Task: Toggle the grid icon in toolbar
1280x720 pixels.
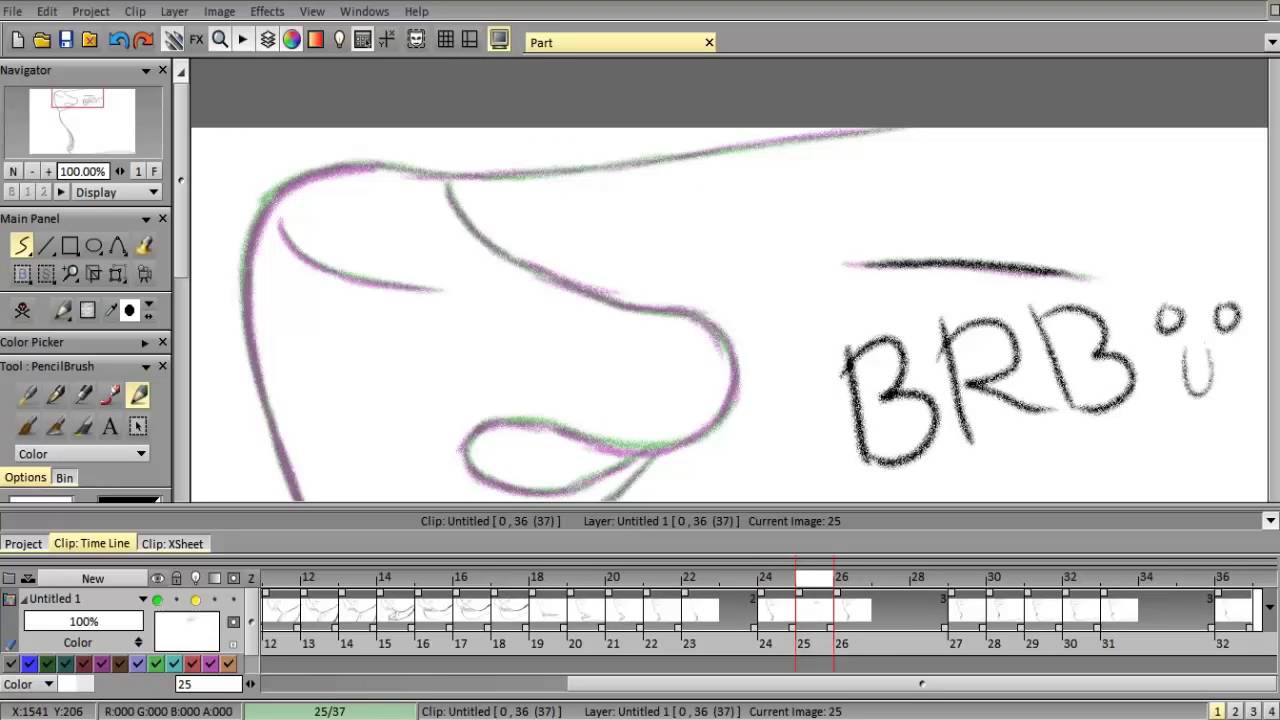Action: tap(446, 40)
